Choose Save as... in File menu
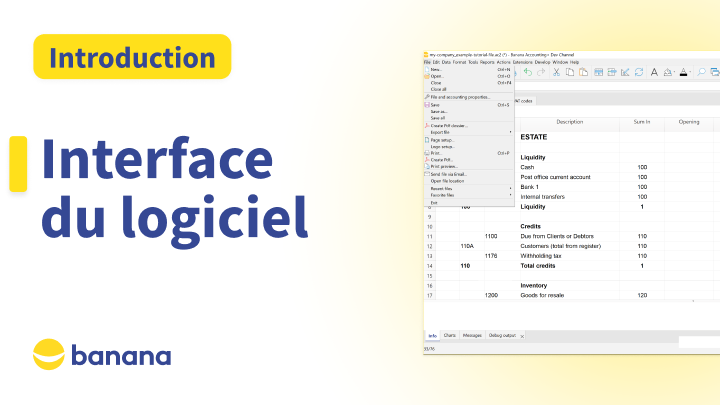The width and height of the screenshot is (720, 405). [468, 112]
